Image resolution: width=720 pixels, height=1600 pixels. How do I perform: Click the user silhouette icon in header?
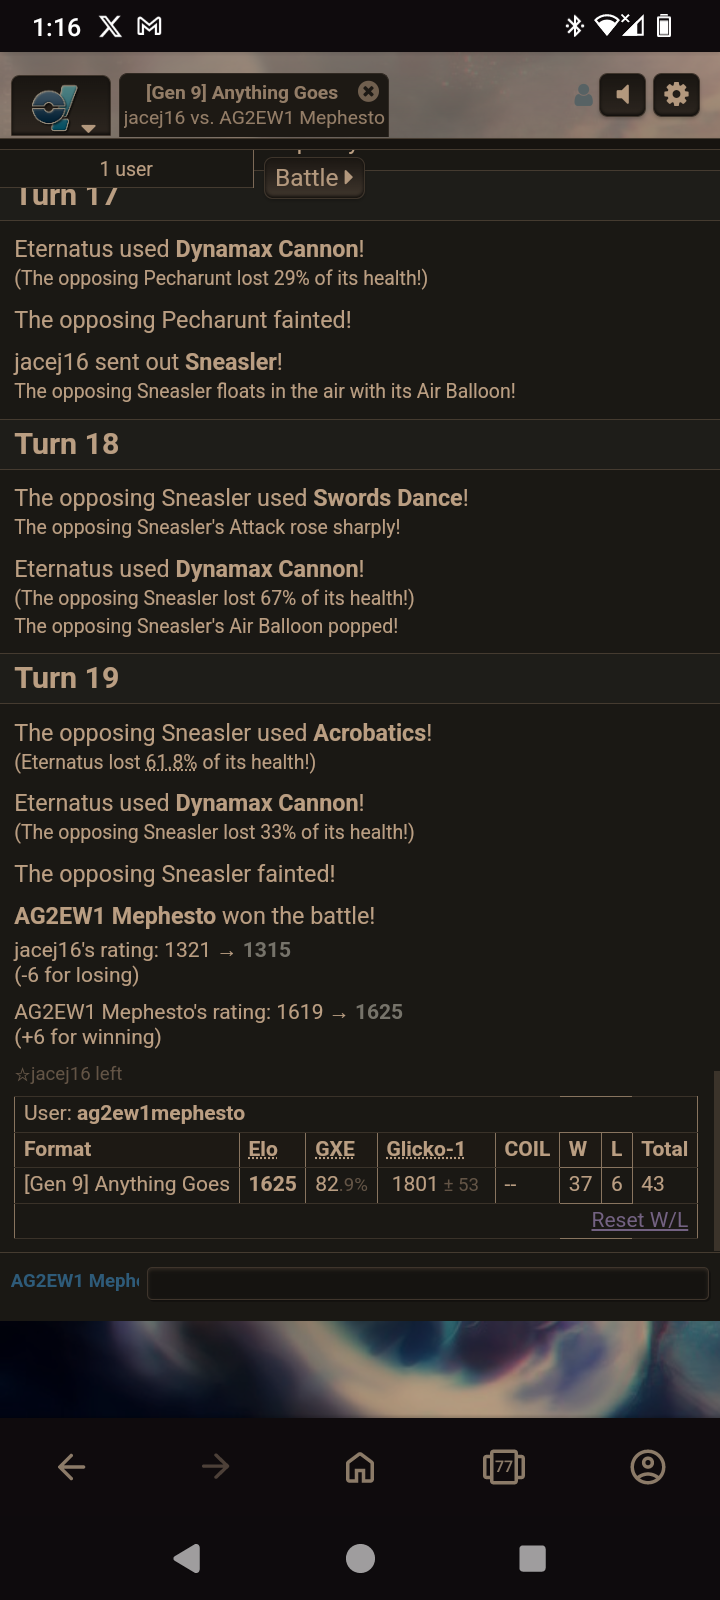pos(584,96)
